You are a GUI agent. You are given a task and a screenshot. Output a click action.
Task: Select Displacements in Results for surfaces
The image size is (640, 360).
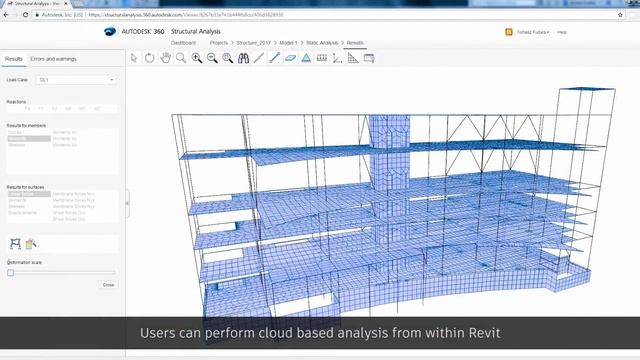coord(22,213)
